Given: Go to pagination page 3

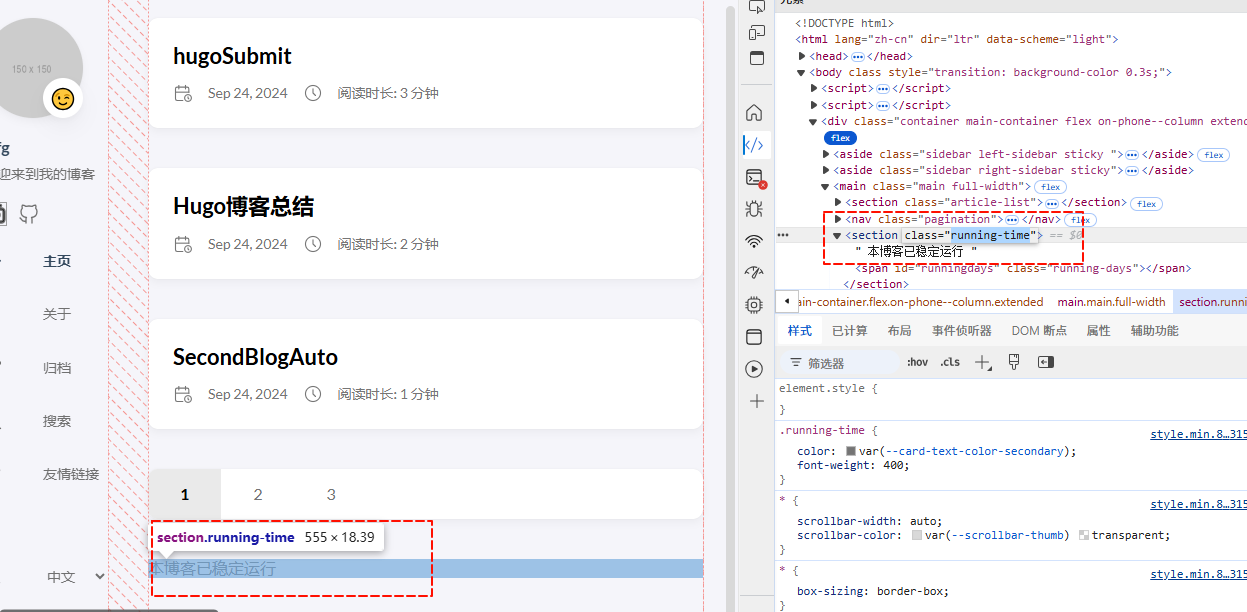Looking at the screenshot, I should (x=331, y=494).
